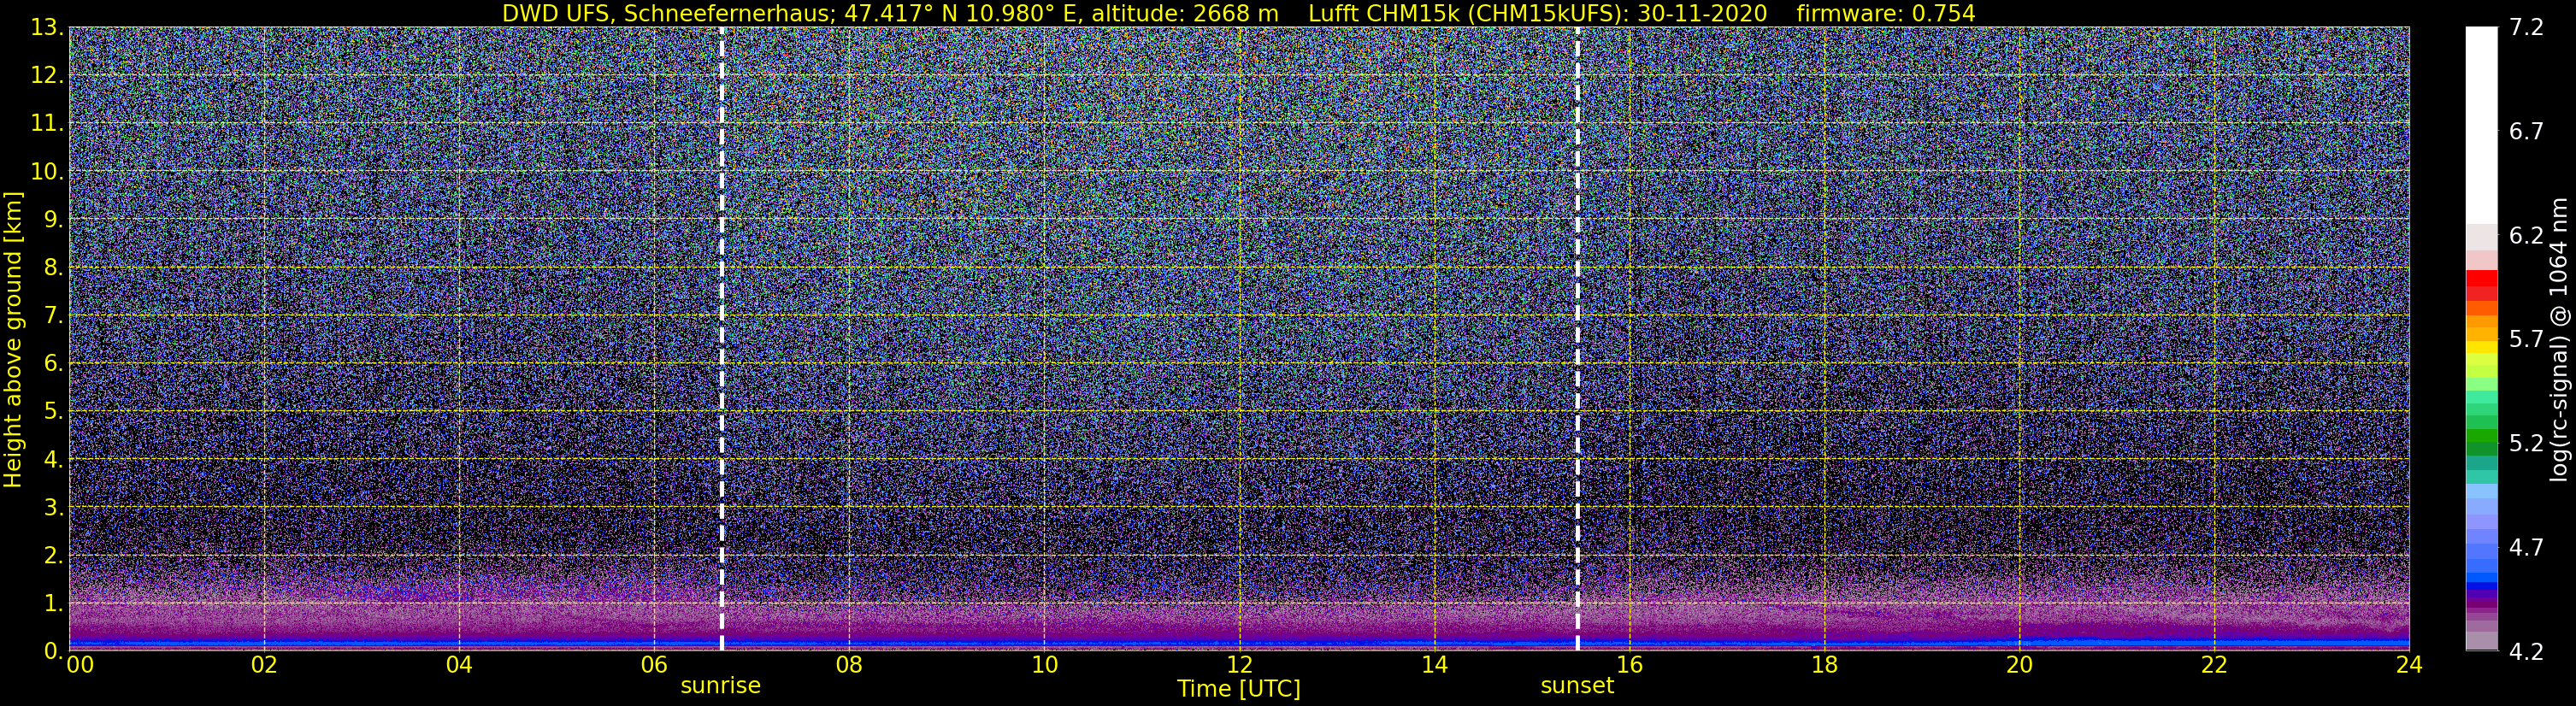Image resolution: width=2576 pixels, height=706 pixels.
Task: Click the 'firmware: 0.754' title text
Action: pos(1885,13)
